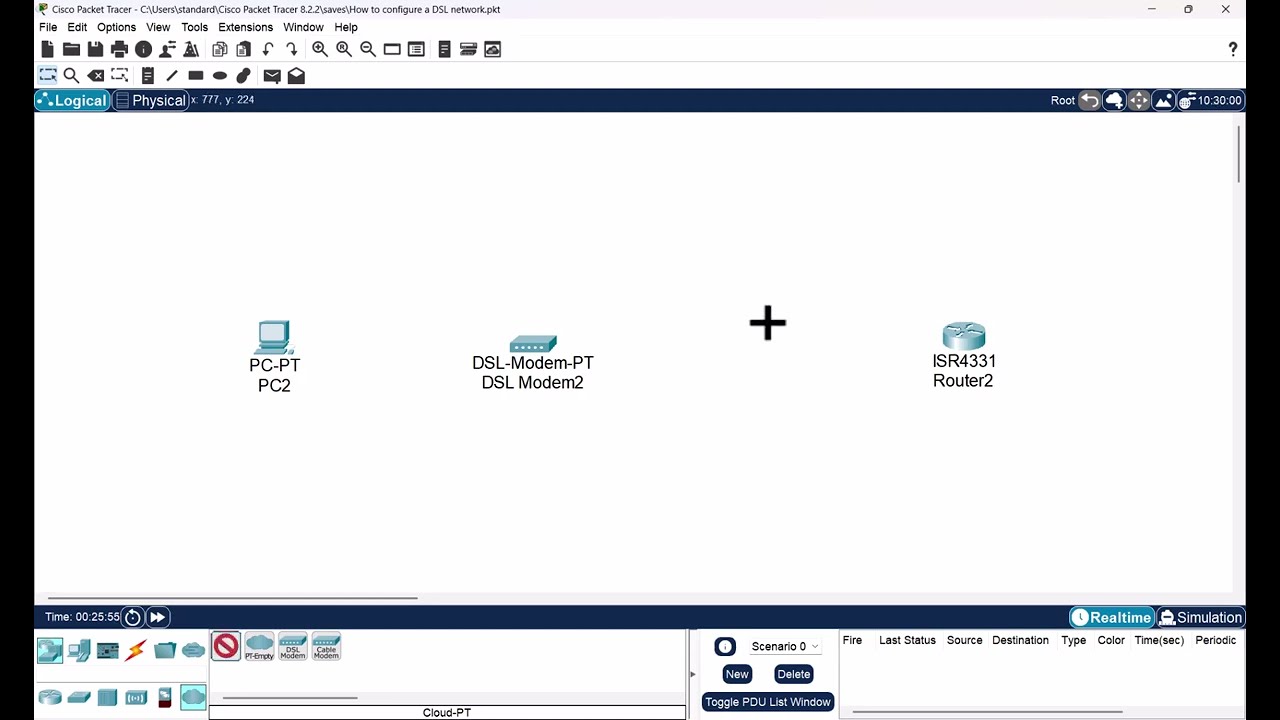1280x720 pixels.
Task: Pick the Cable Modem device
Action: [326, 647]
